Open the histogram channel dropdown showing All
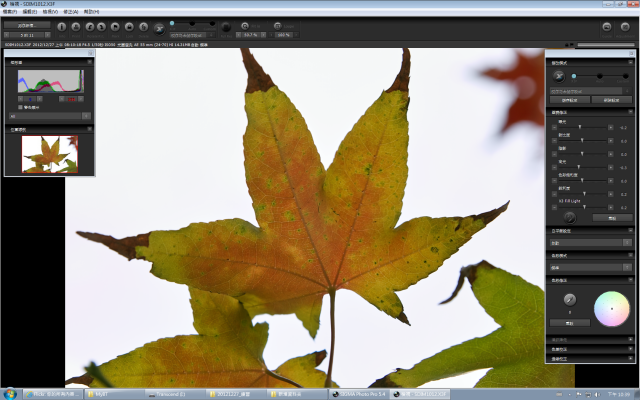 [49, 116]
